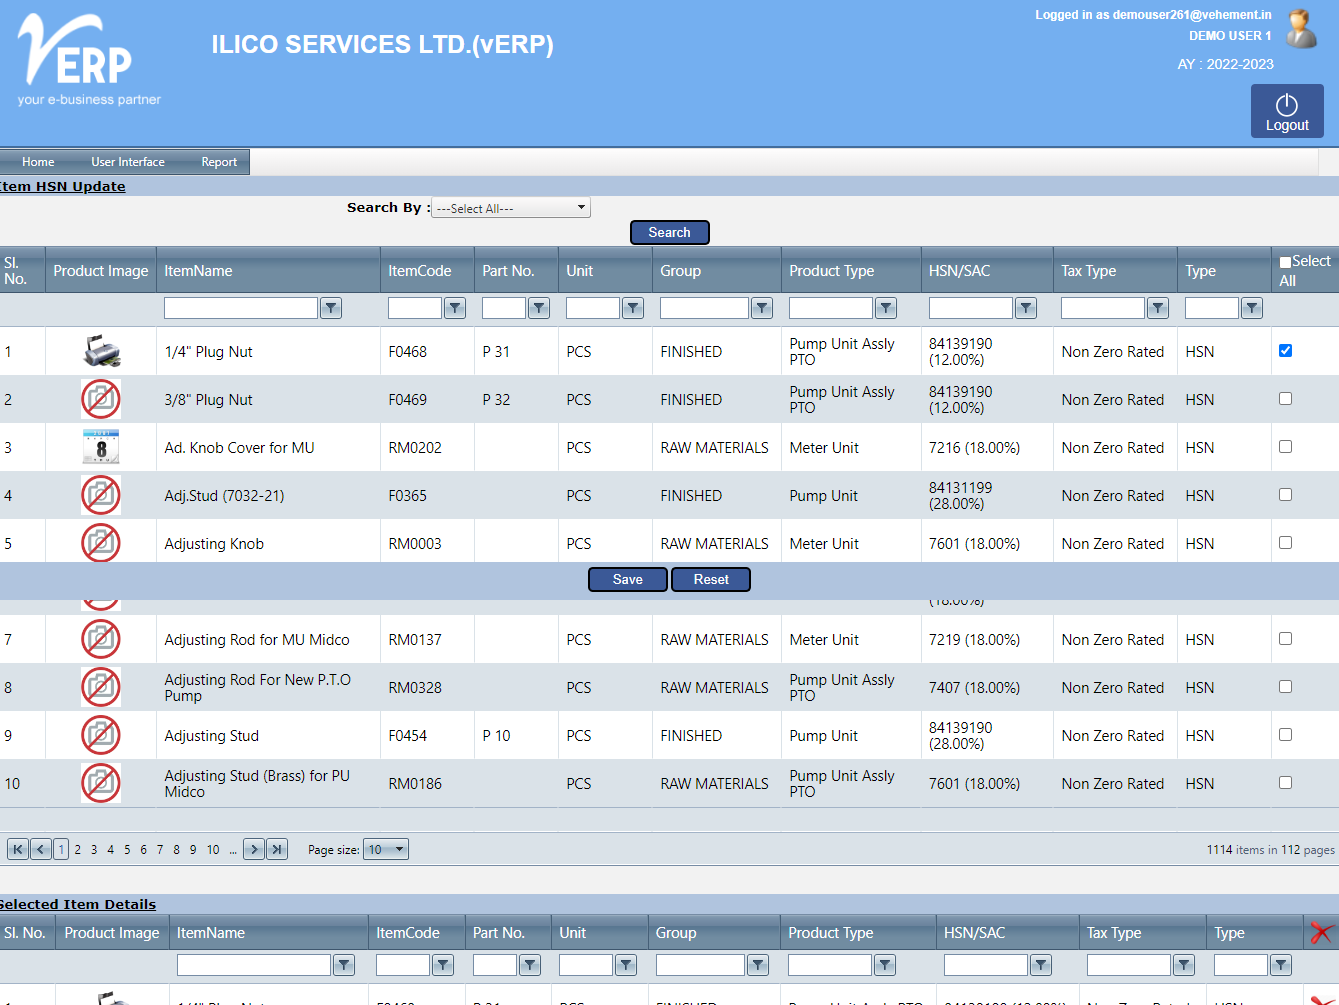Toggle the Select All checkbox
The image size is (1339, 1005).
tap(1286, 262)
